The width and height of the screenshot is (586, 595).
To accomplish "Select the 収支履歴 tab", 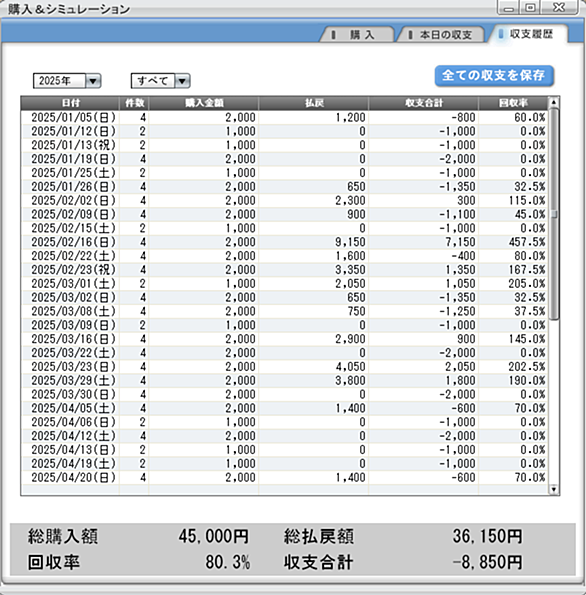I will click(528, 34).
